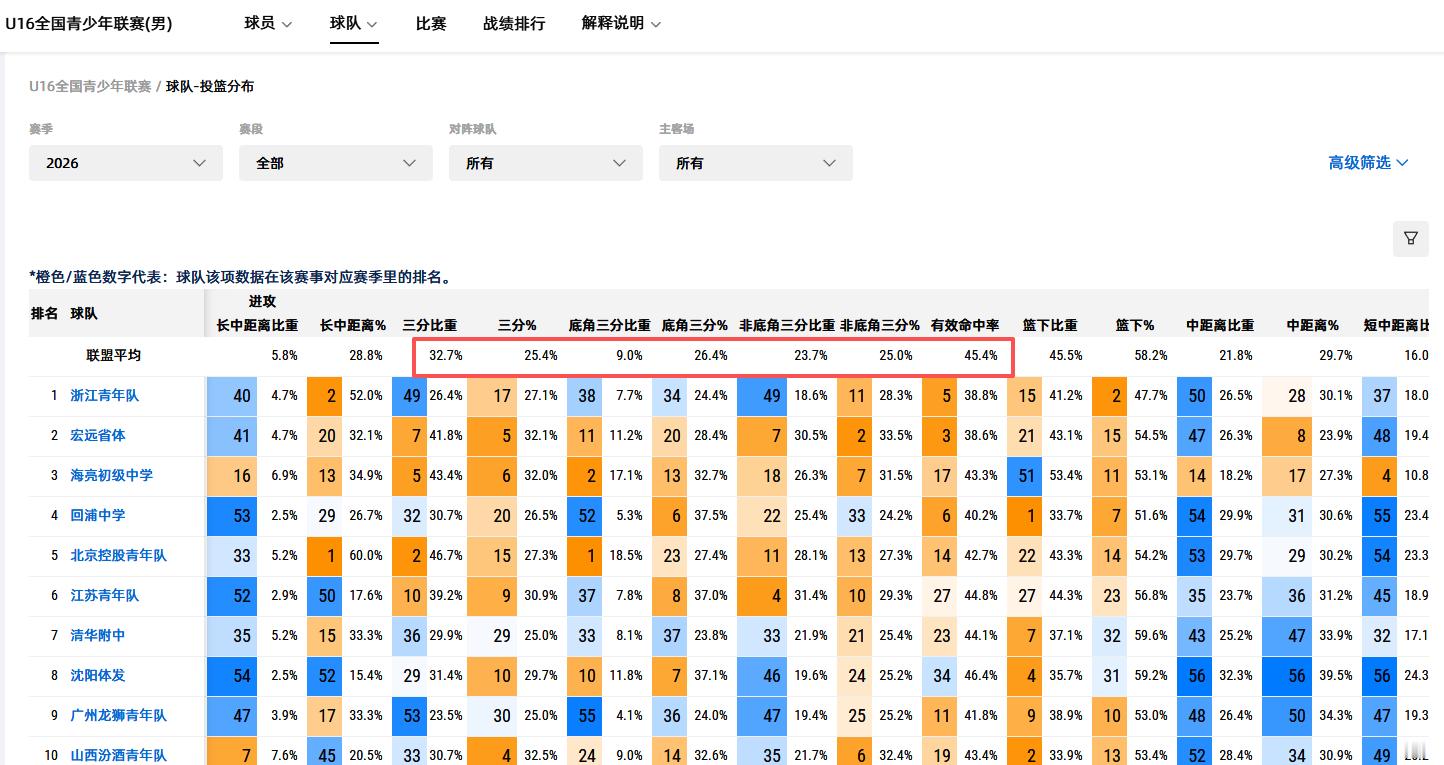
Task: Select the 联盟平均 row label
Action: (x=113, y=355)
